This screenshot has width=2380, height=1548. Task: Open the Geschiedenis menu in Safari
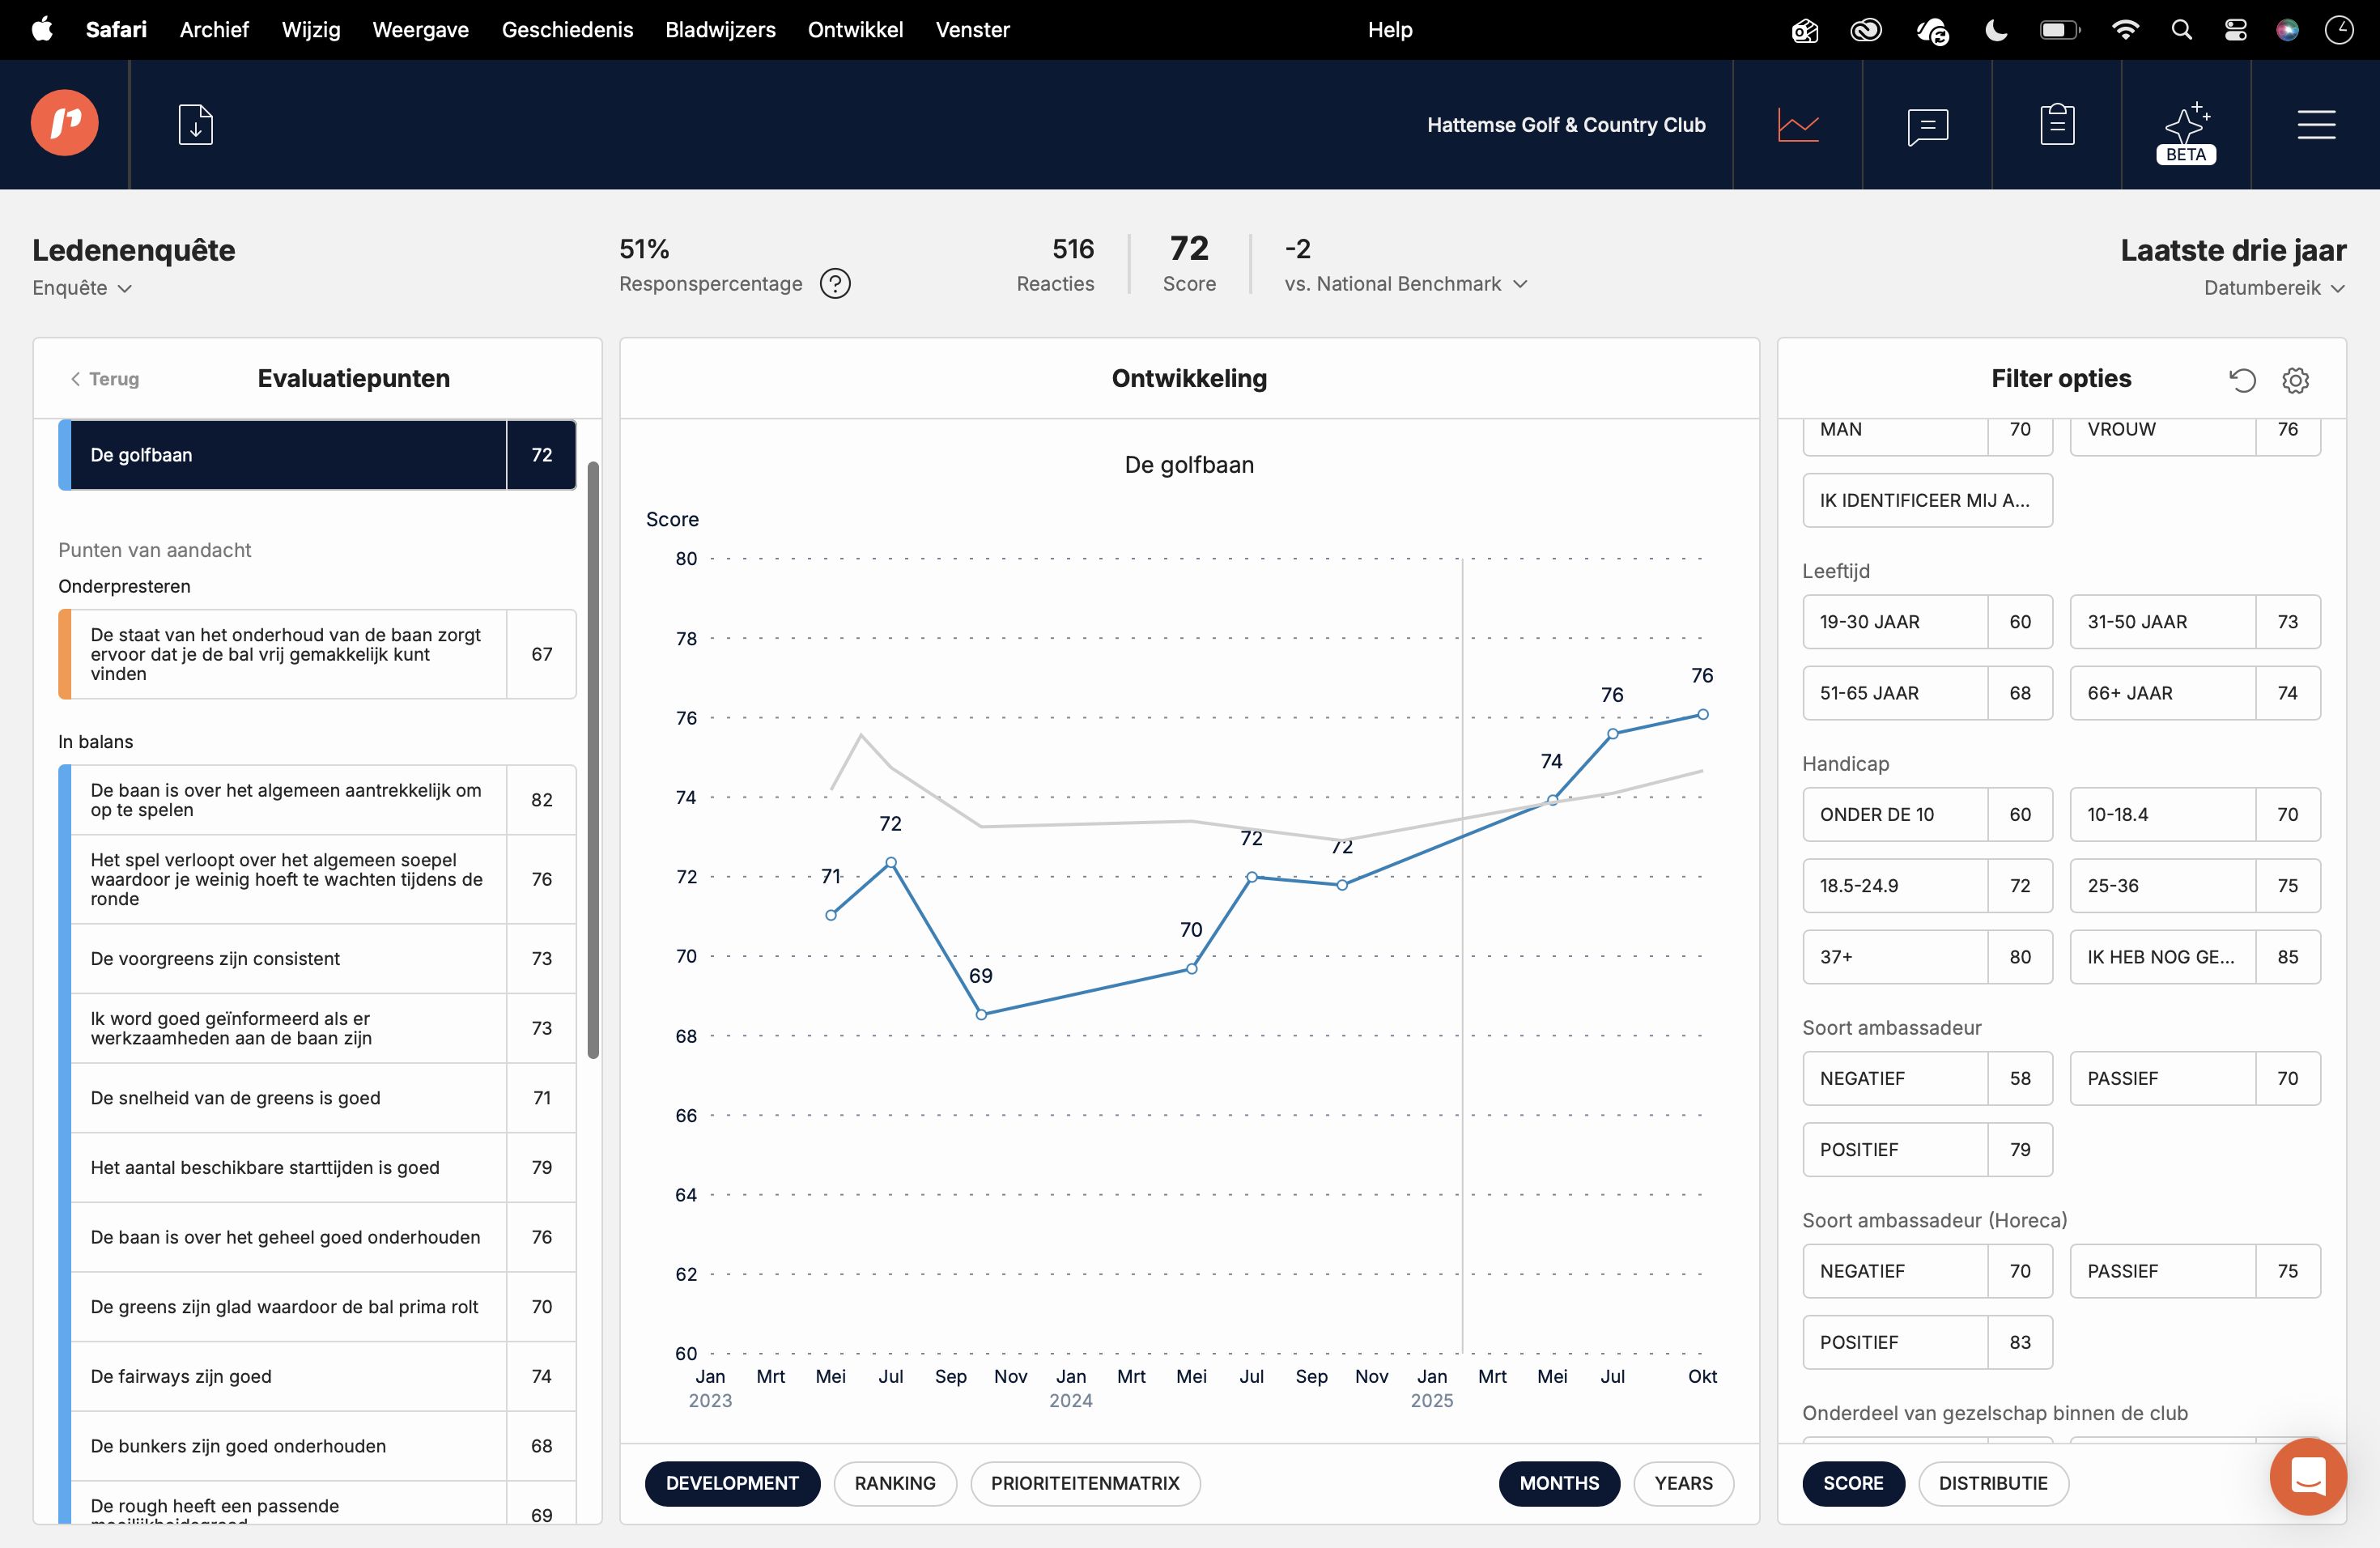point(567,30)
